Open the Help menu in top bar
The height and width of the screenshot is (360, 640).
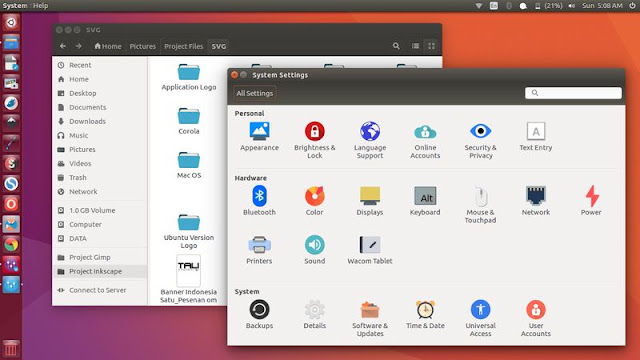(40, 6)
